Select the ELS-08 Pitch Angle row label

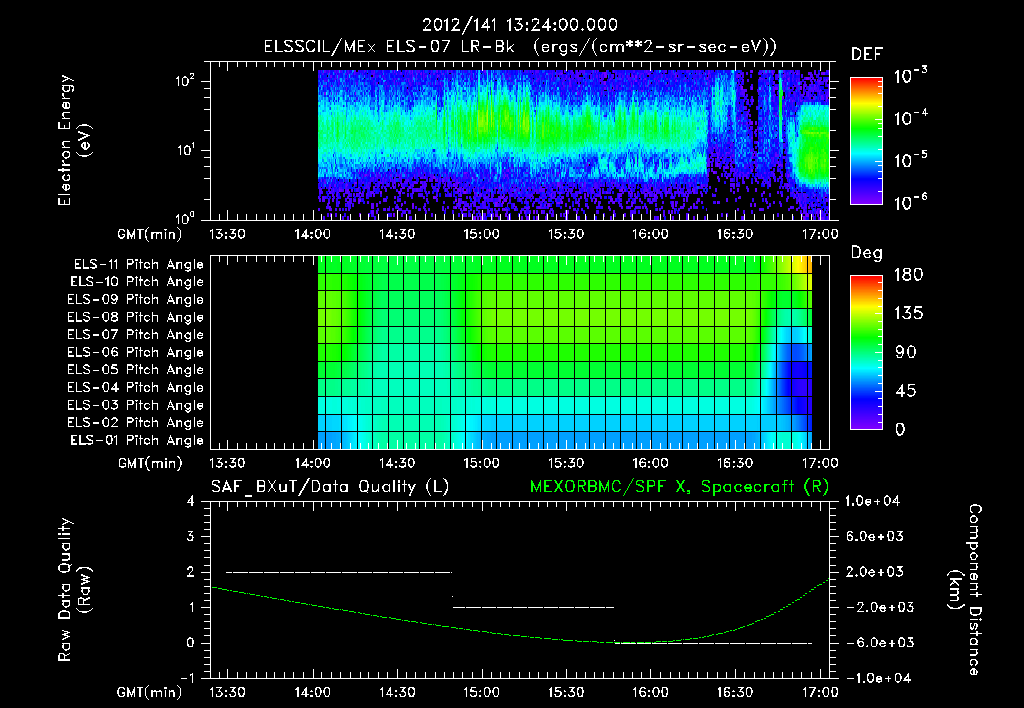coord(135,317)
